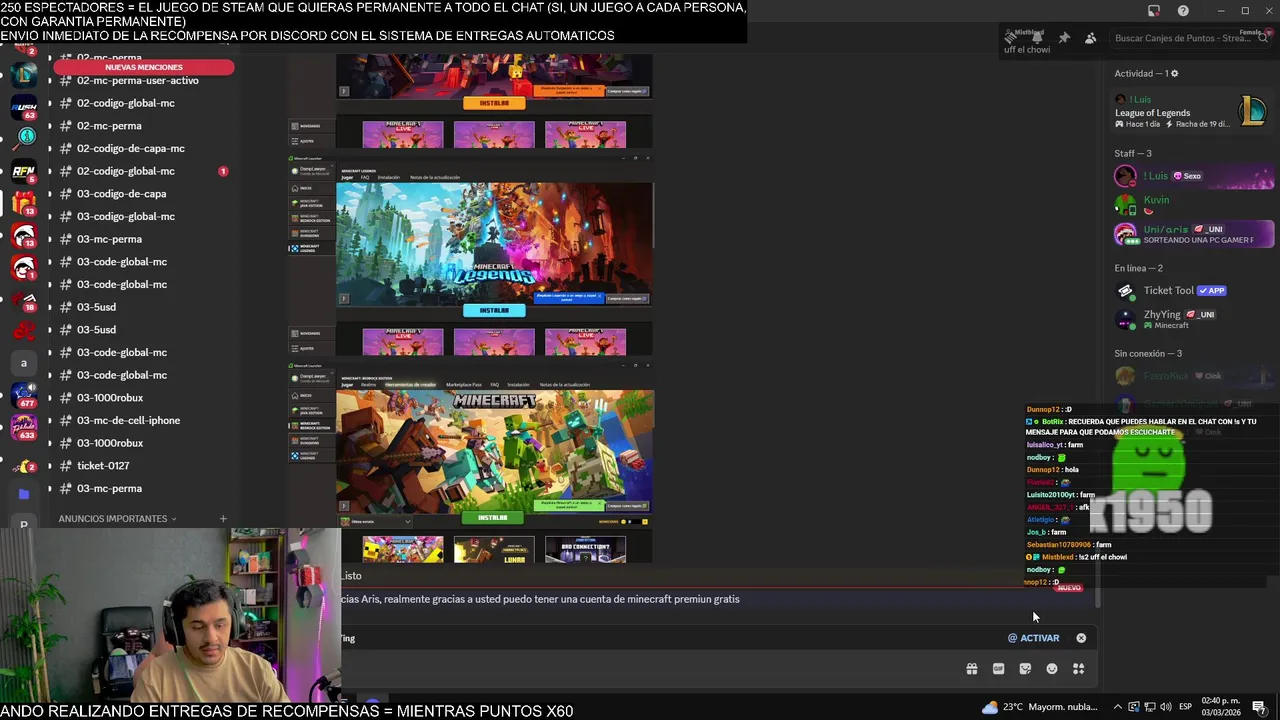Open the sticker picker

(1025, 669)
